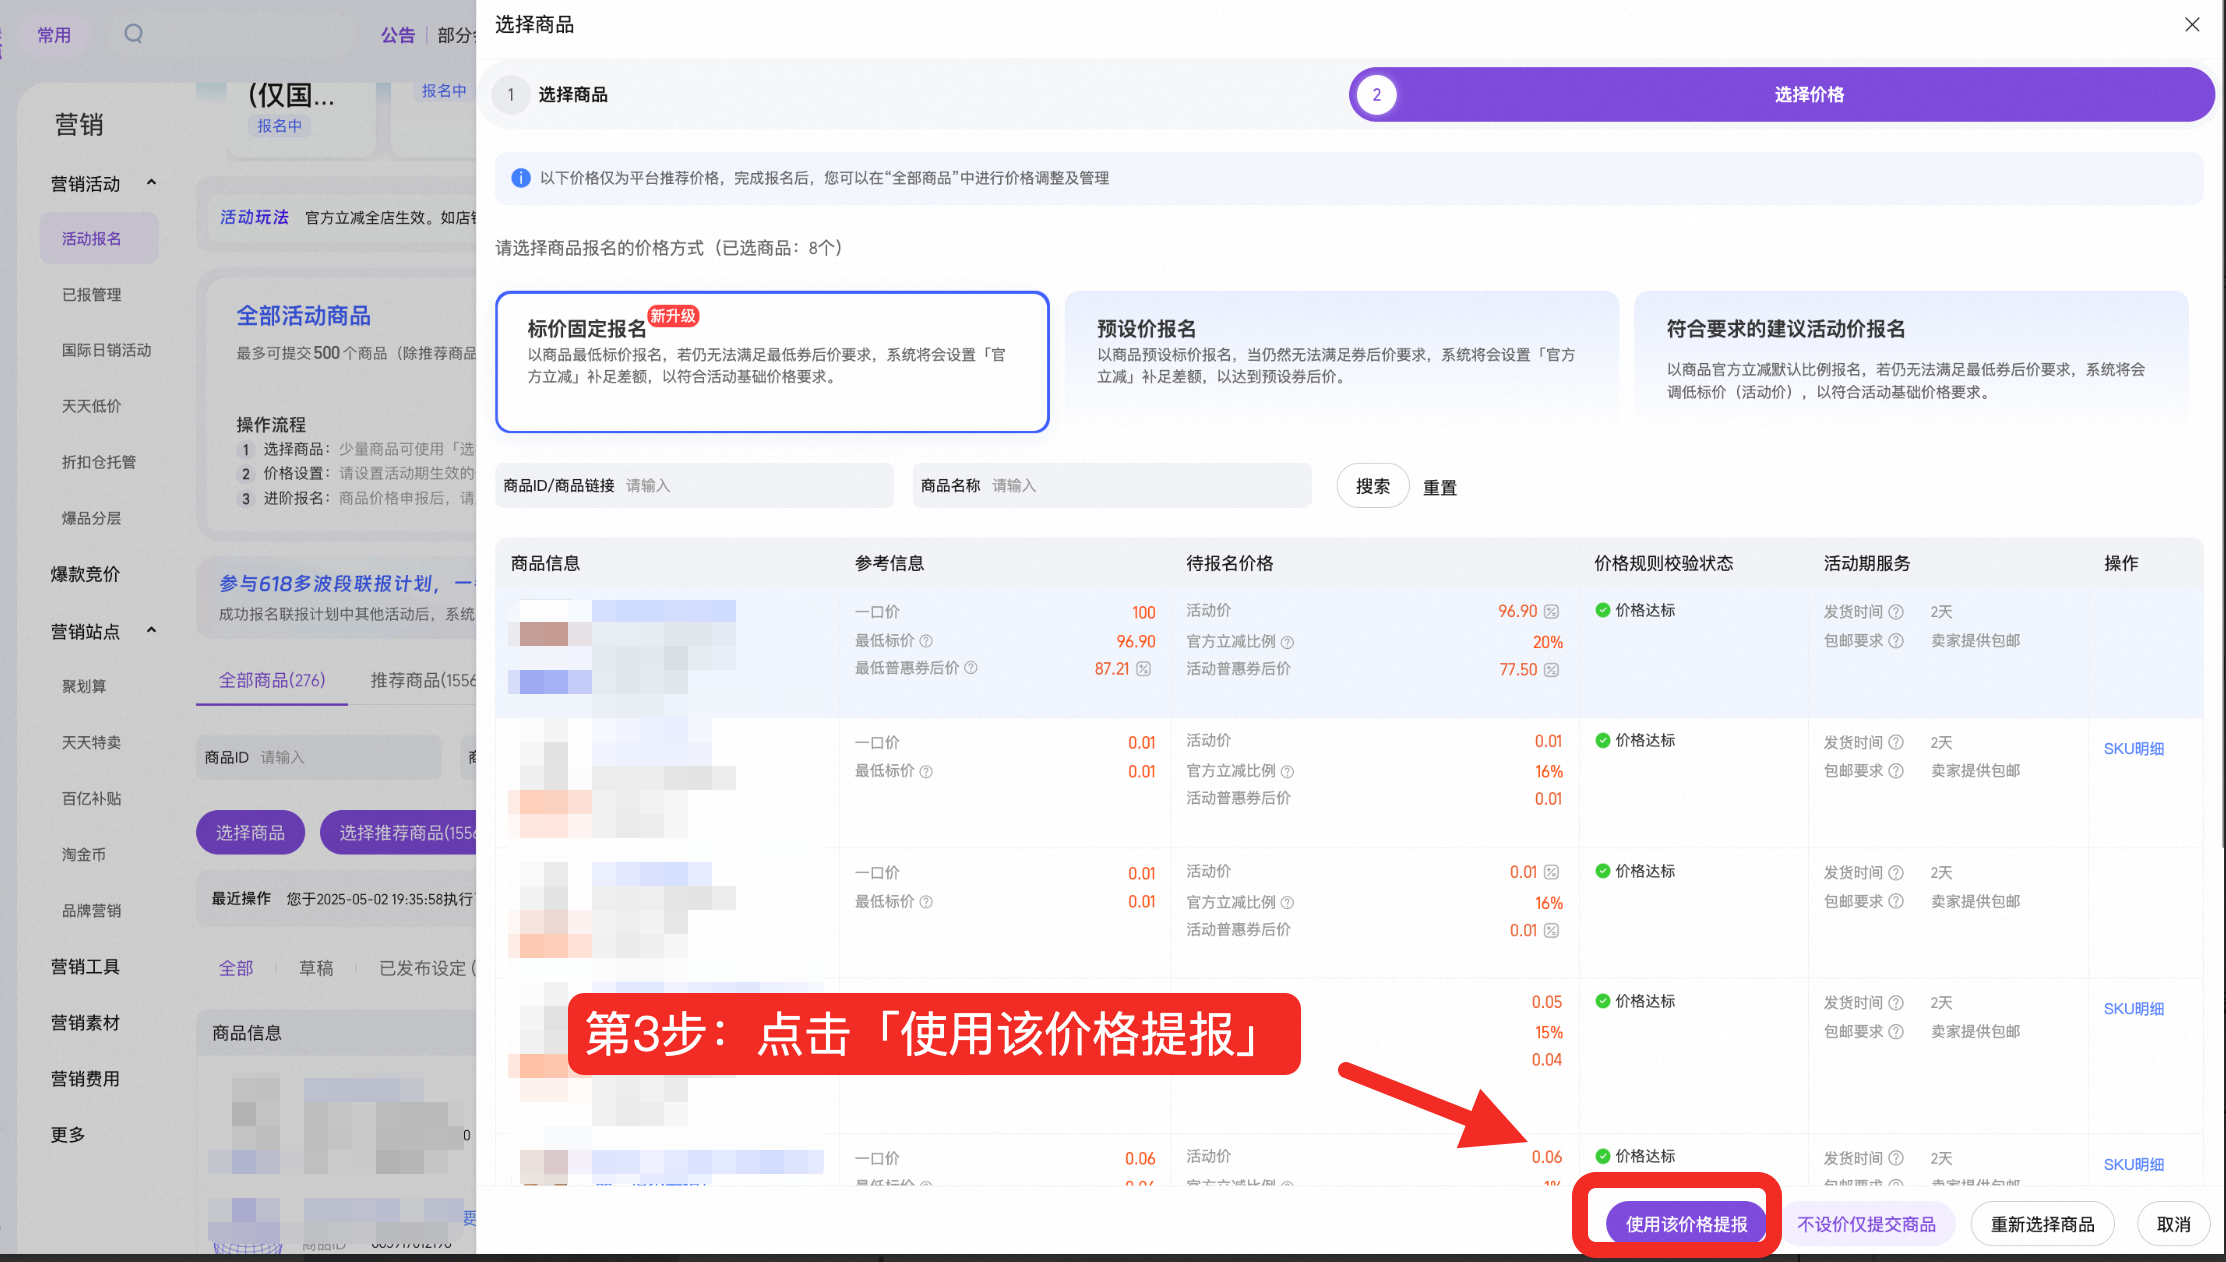The image size is (2226, 1262).
Task: Switch to the 推荐商品 tab
Action: [422, 680]
